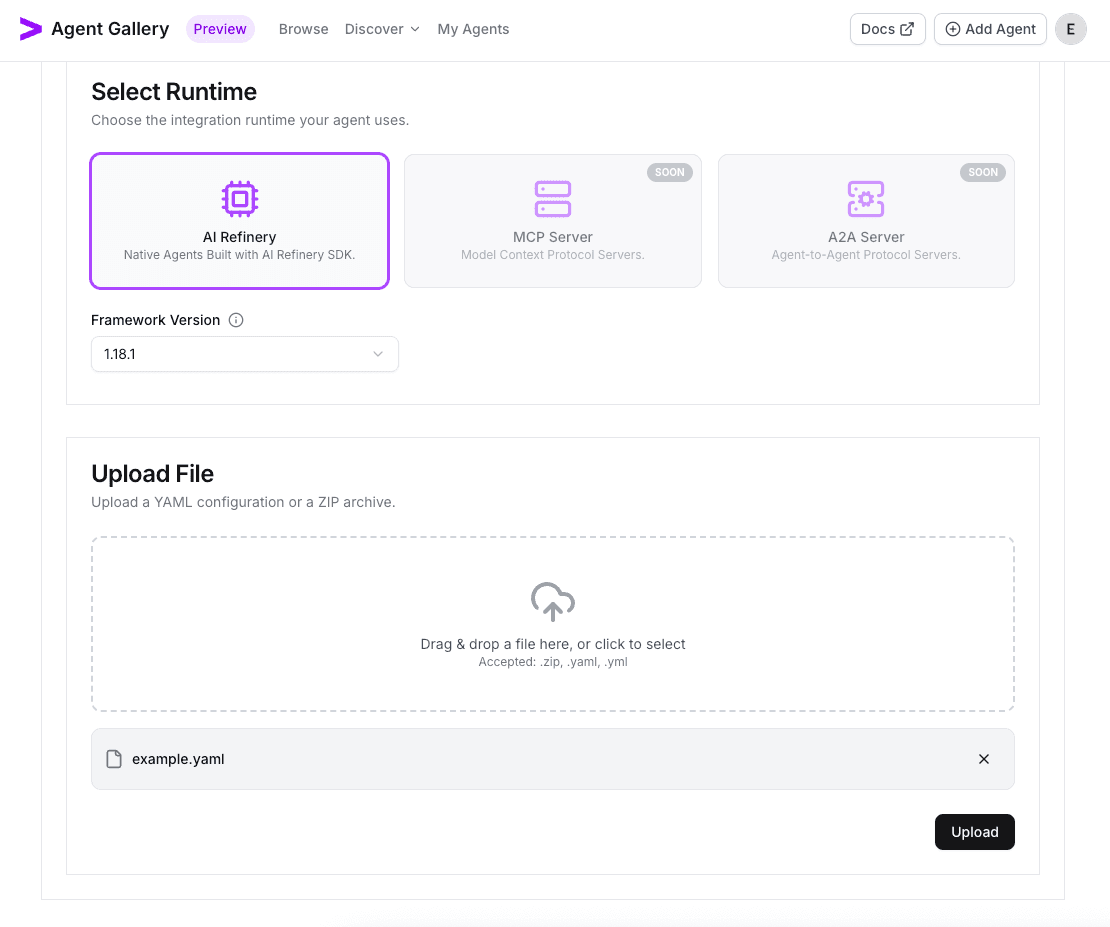Screen dimensions: 1110x927
Task: Click the cloud upload icon
Action: [x=553, y=602]
